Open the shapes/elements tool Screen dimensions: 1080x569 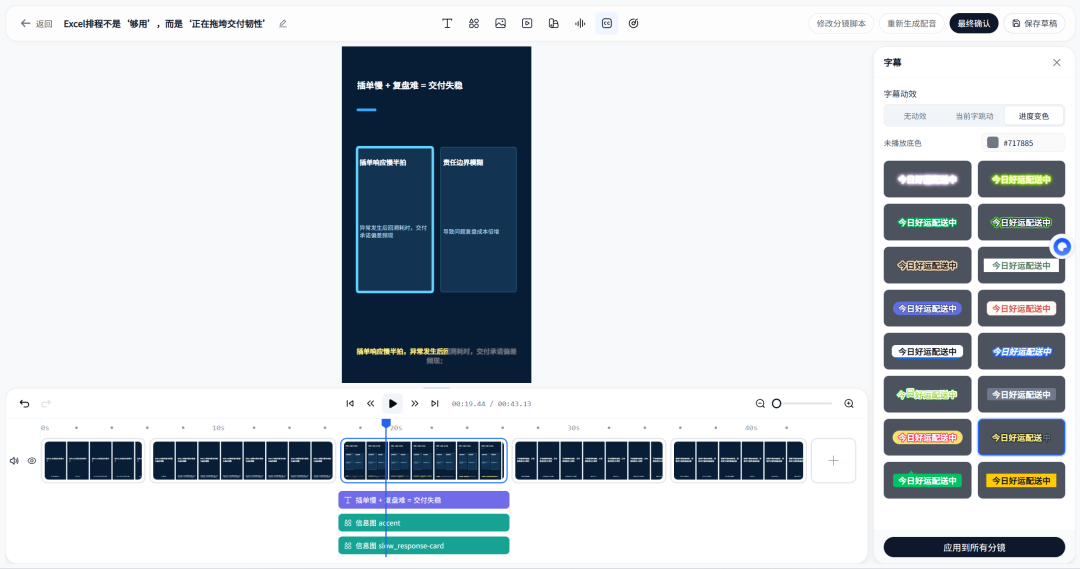point(474,23)
